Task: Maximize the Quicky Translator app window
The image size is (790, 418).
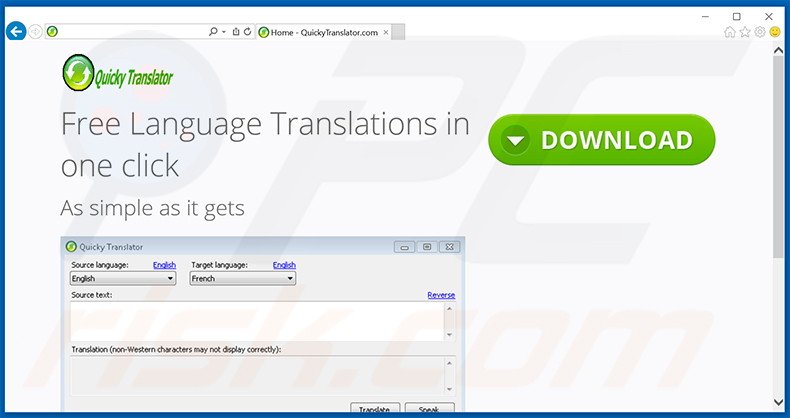Action: click(427, 247)
